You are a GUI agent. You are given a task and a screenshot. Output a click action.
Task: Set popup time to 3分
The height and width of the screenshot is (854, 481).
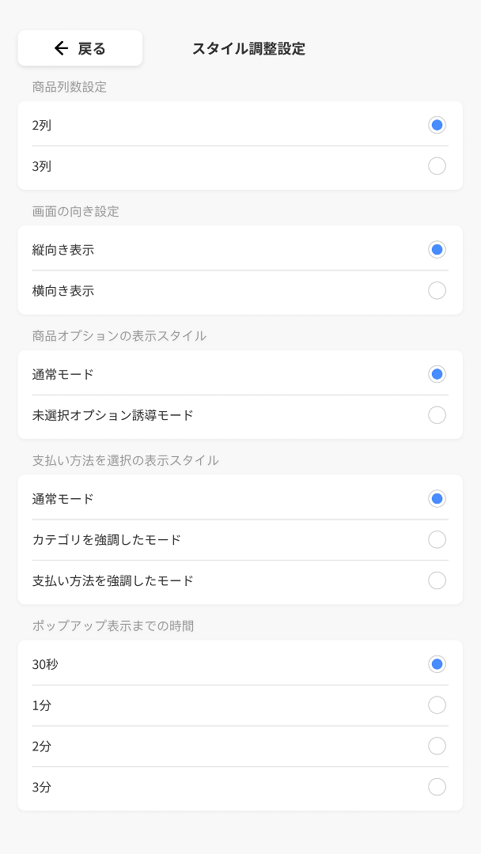(437, 787)
